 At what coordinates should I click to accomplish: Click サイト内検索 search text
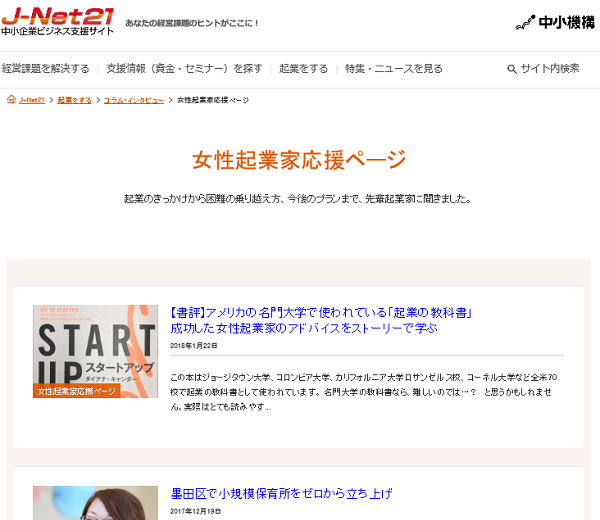tap(550, 69)
